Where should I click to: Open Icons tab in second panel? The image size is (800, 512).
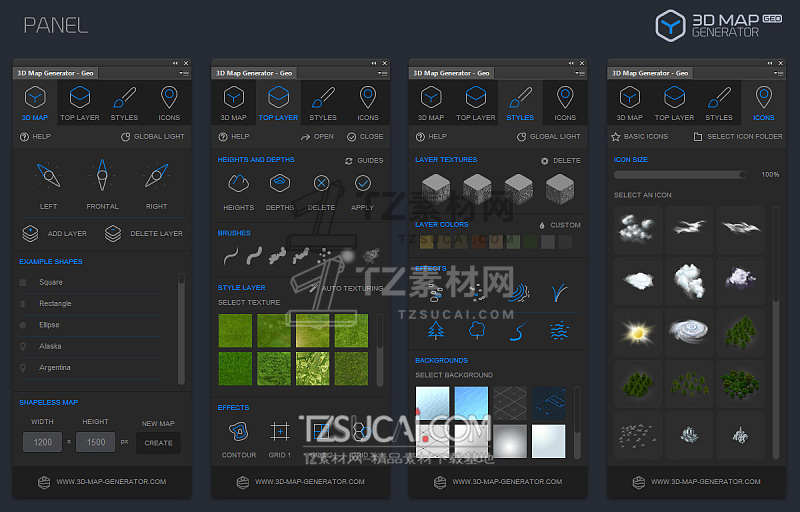point(368,103)
